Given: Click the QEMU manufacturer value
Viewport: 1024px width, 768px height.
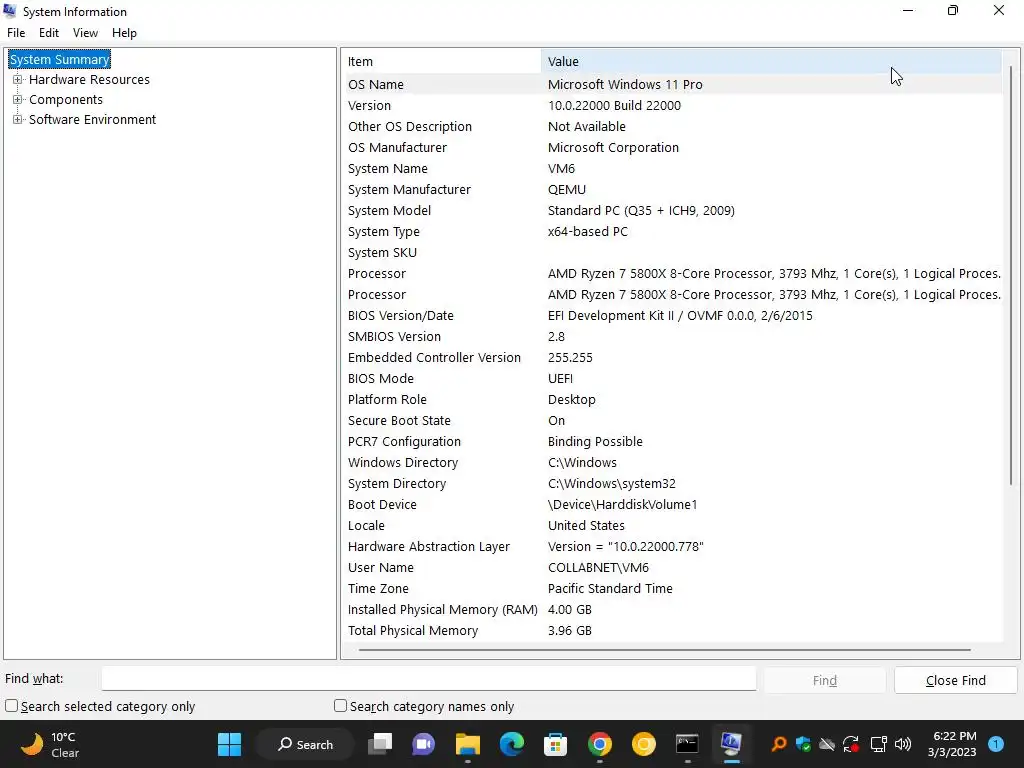Looking at the screenshot, I should [x=567, y=189].
